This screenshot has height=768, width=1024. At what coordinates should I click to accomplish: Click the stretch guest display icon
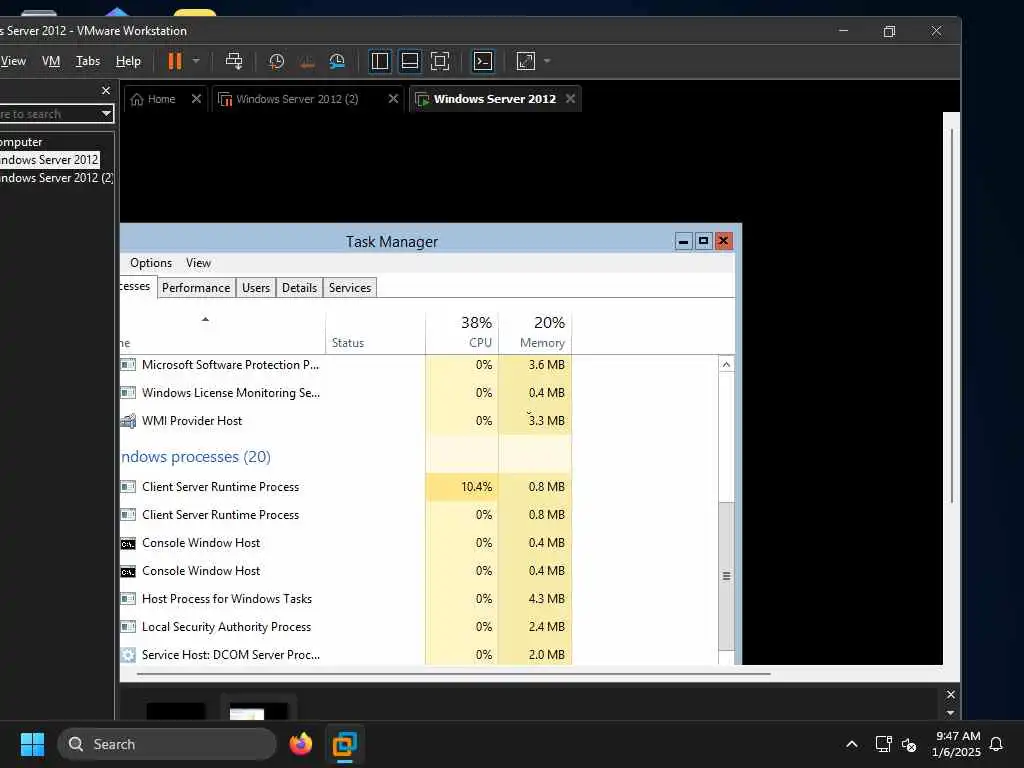(526, 61)
